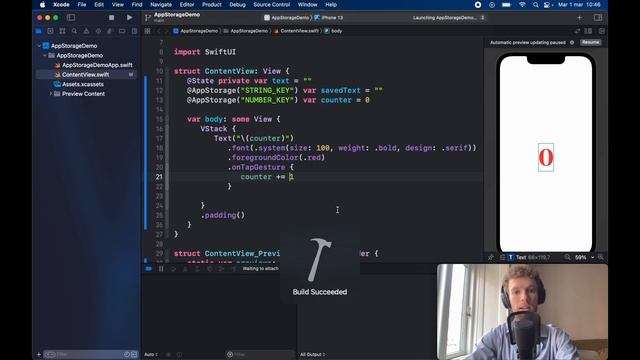
Task: Place cursor on counter += 1 line
Action: (267, 177)
